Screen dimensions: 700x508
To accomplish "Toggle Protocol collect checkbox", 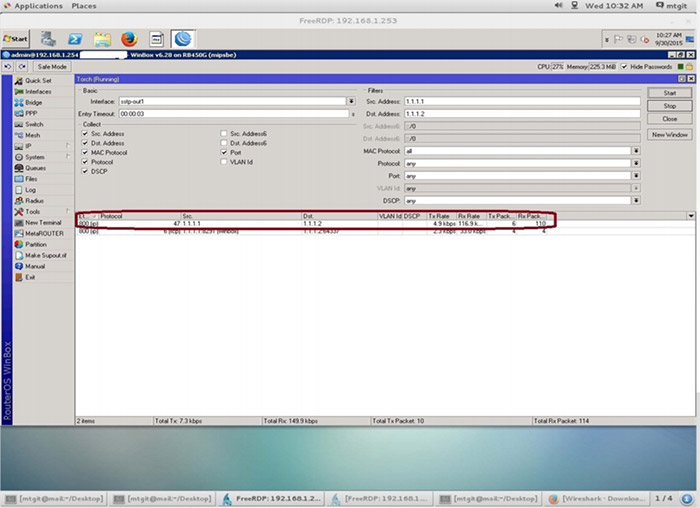I will click(85, 162).
